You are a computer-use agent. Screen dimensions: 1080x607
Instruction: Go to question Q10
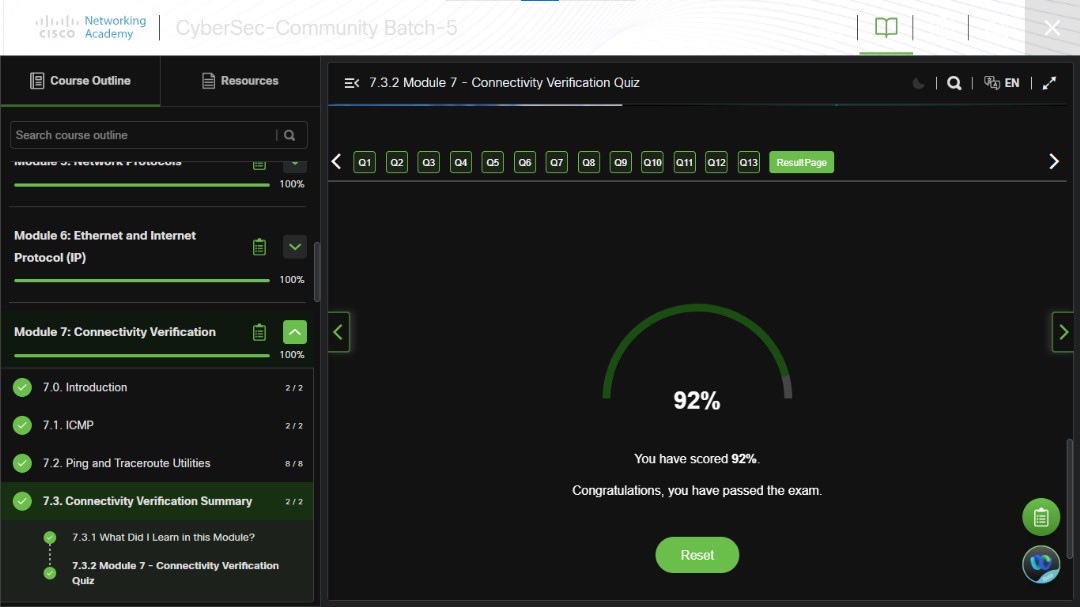[x=652, y=163]
